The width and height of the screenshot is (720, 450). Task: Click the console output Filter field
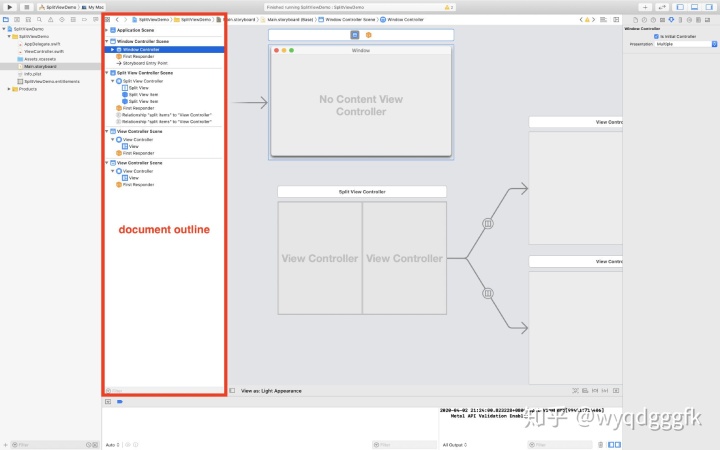click(560, 444)
